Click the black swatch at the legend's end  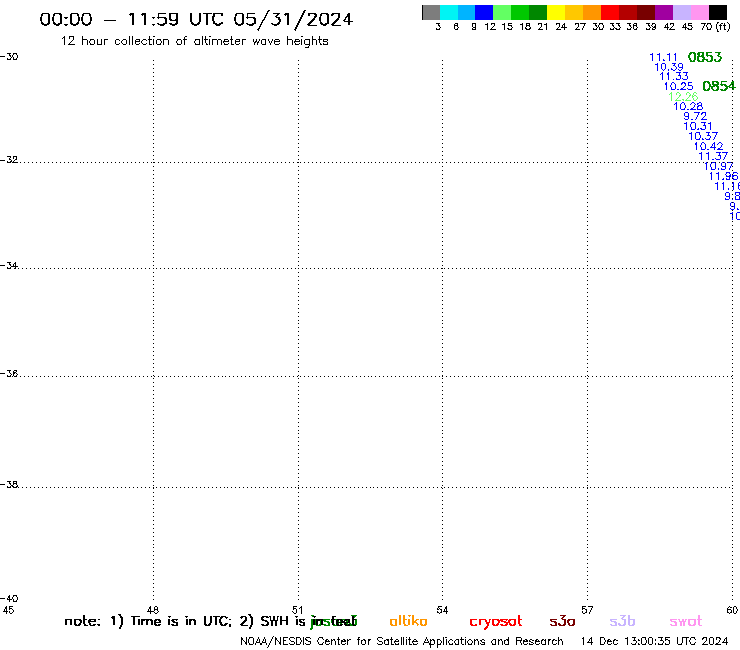pos(717,12)
